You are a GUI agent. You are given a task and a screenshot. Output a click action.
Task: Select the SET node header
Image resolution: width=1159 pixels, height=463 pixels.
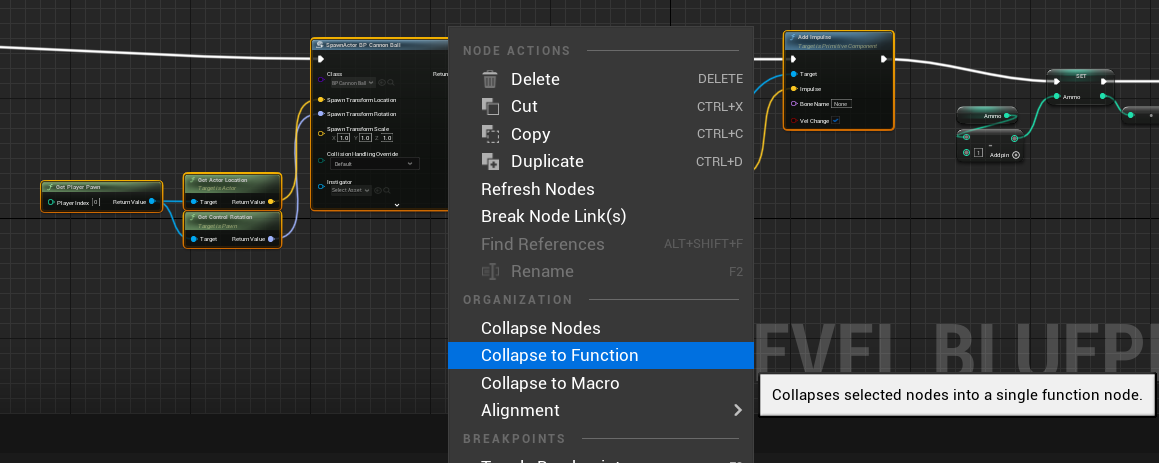(x=1080, y=75)
